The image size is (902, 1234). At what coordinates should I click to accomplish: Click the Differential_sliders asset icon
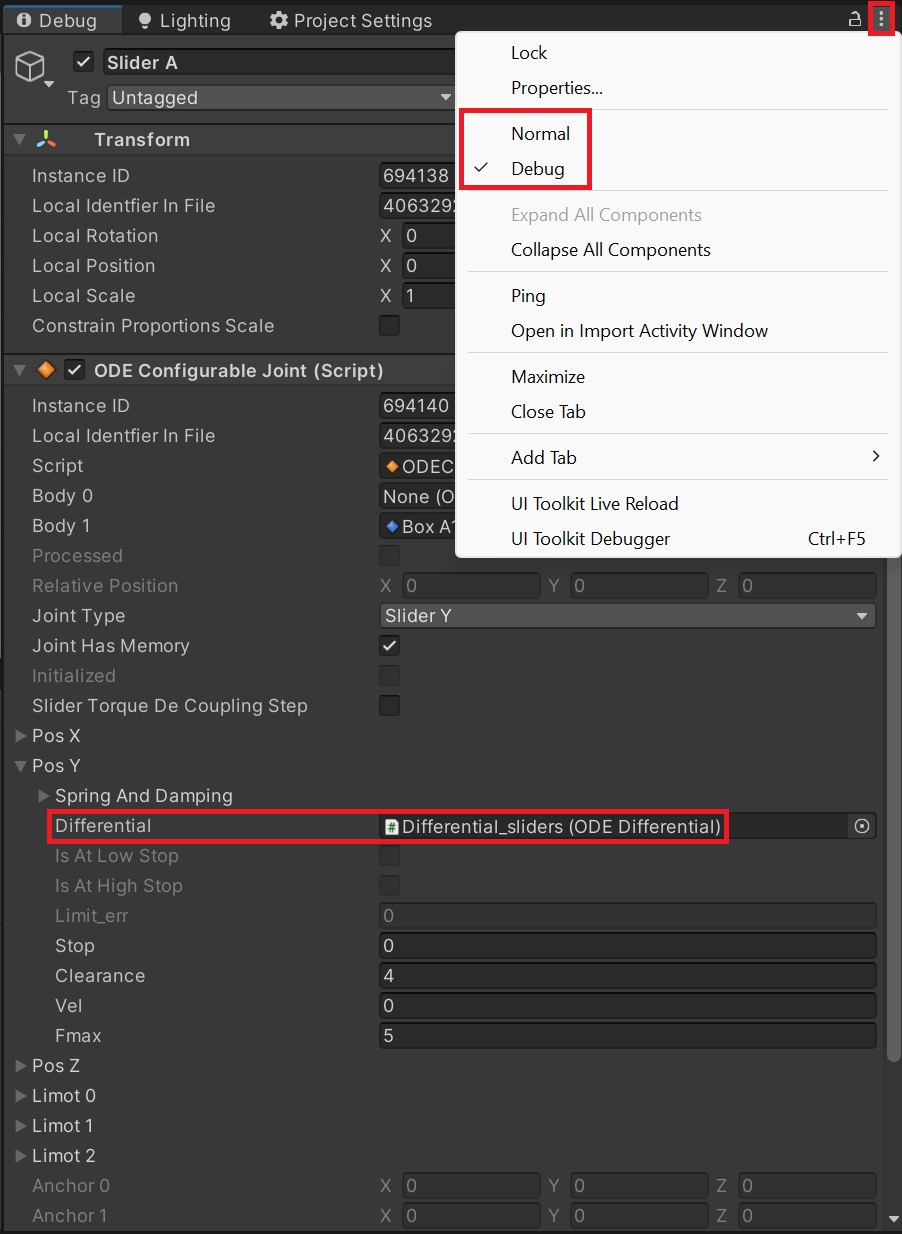point(394,826)
